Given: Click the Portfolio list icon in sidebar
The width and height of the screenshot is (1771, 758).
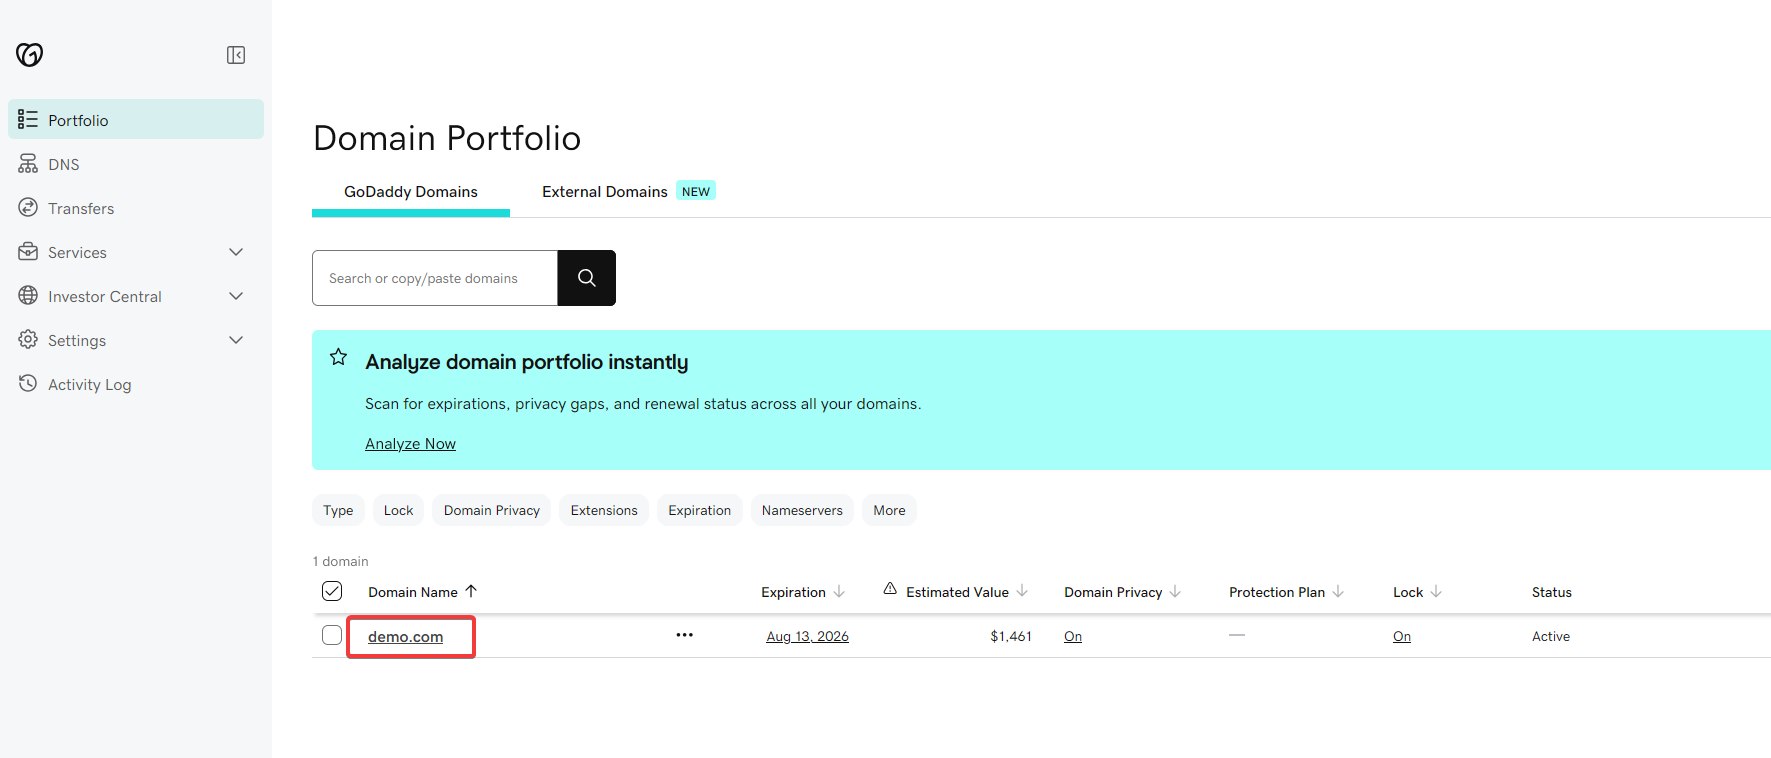Looking at the screenshot, I should coord(28,120).
